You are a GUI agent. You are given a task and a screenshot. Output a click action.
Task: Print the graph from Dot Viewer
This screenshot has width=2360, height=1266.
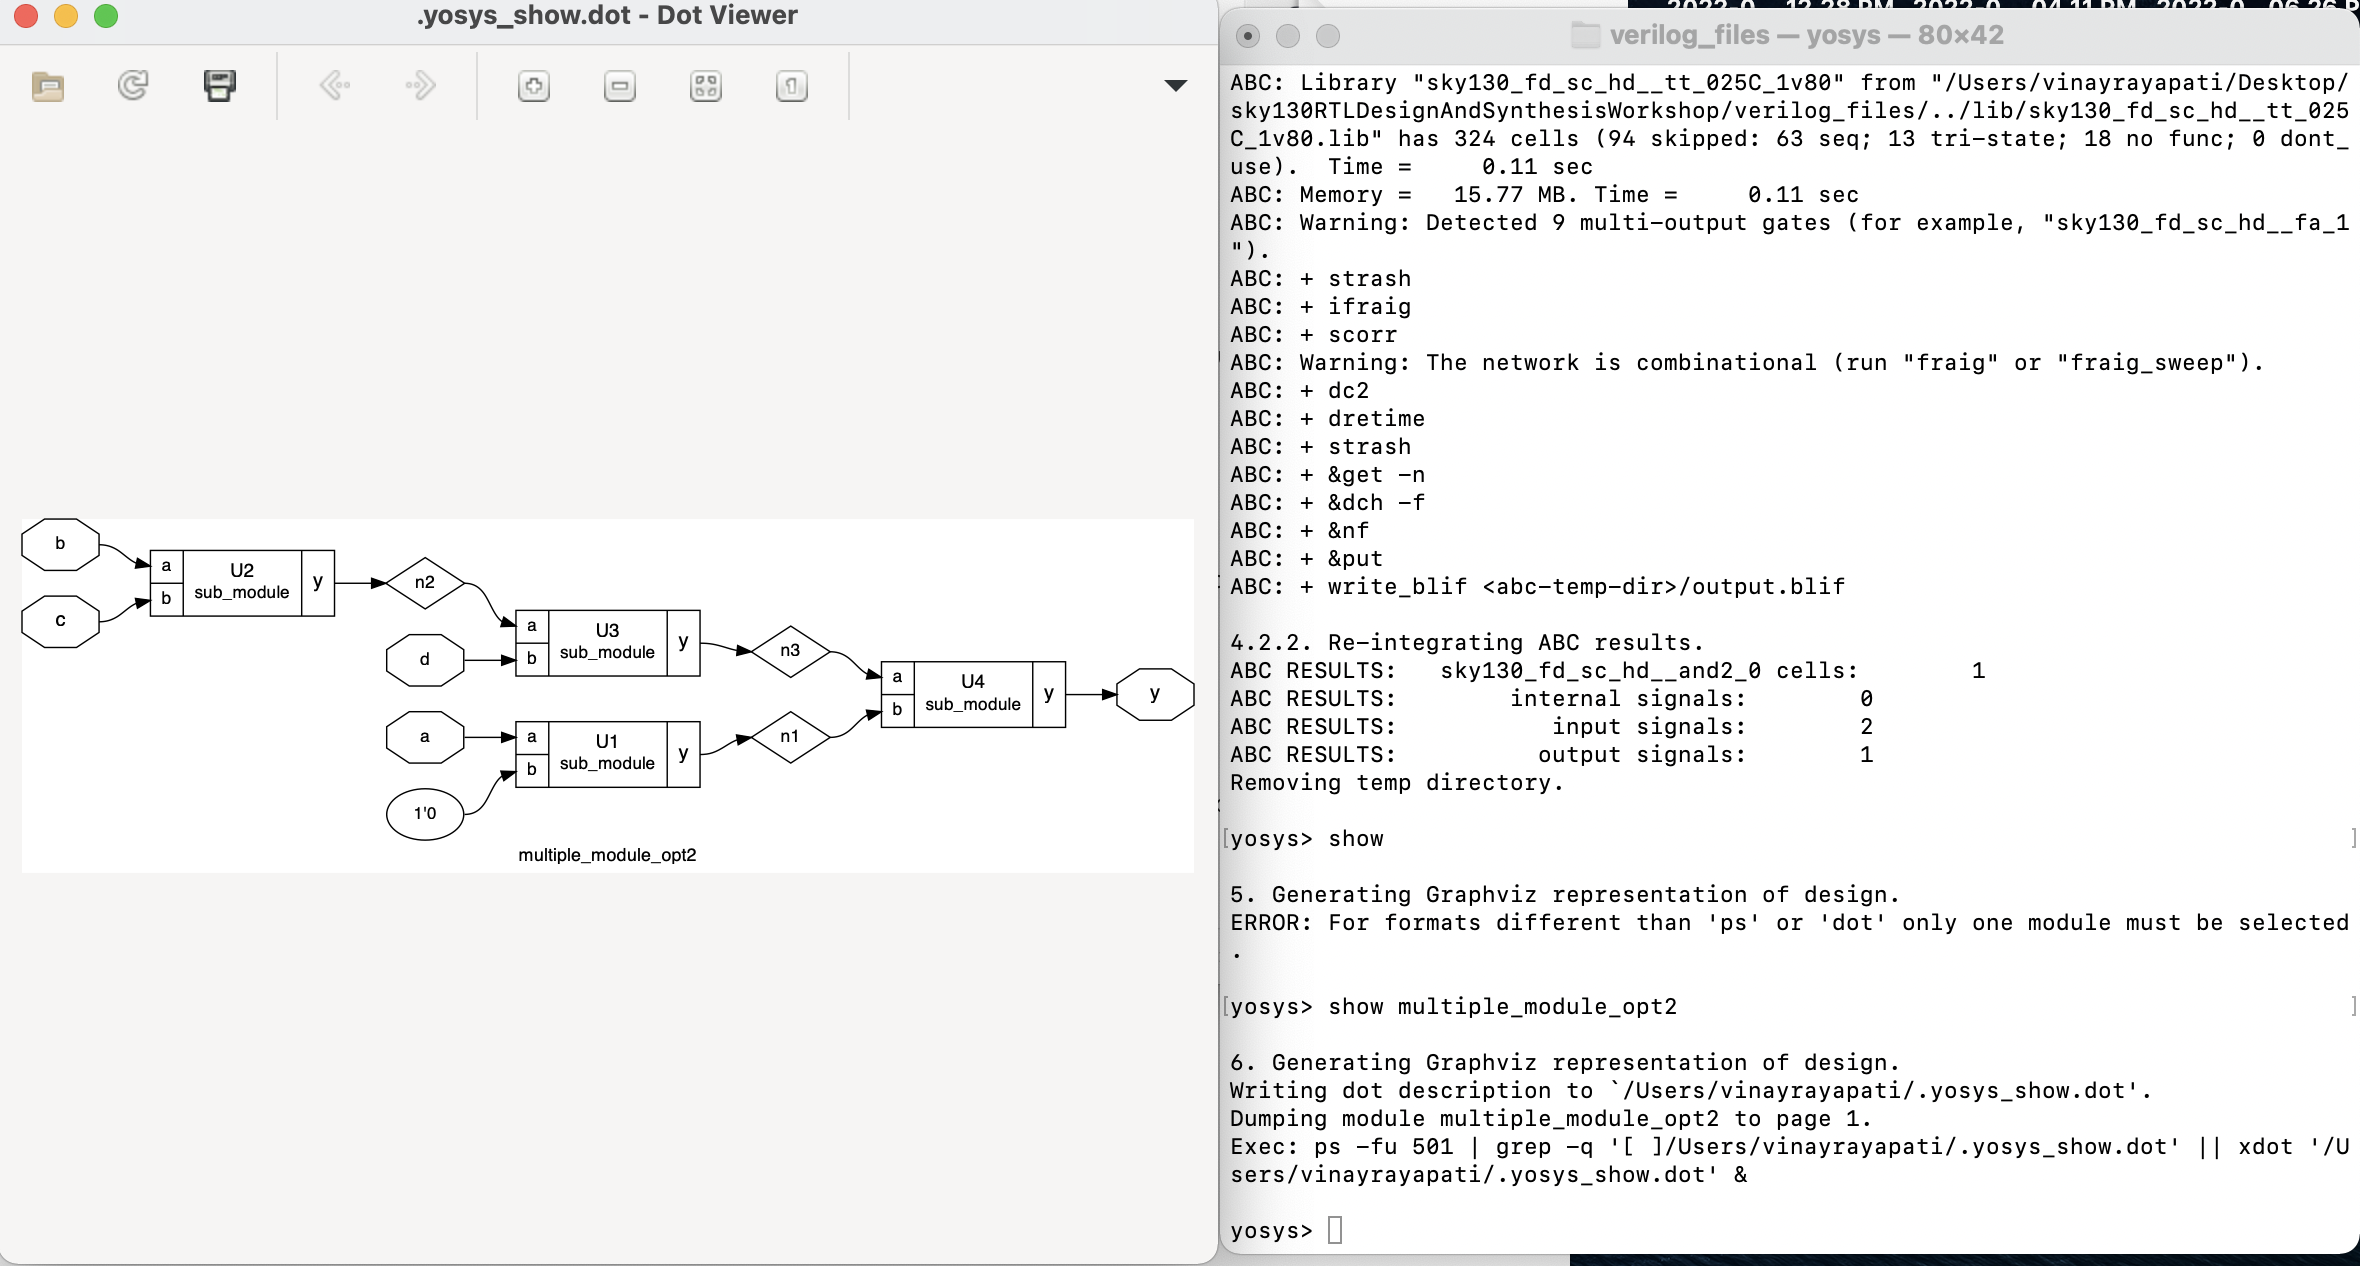[219, 87]
